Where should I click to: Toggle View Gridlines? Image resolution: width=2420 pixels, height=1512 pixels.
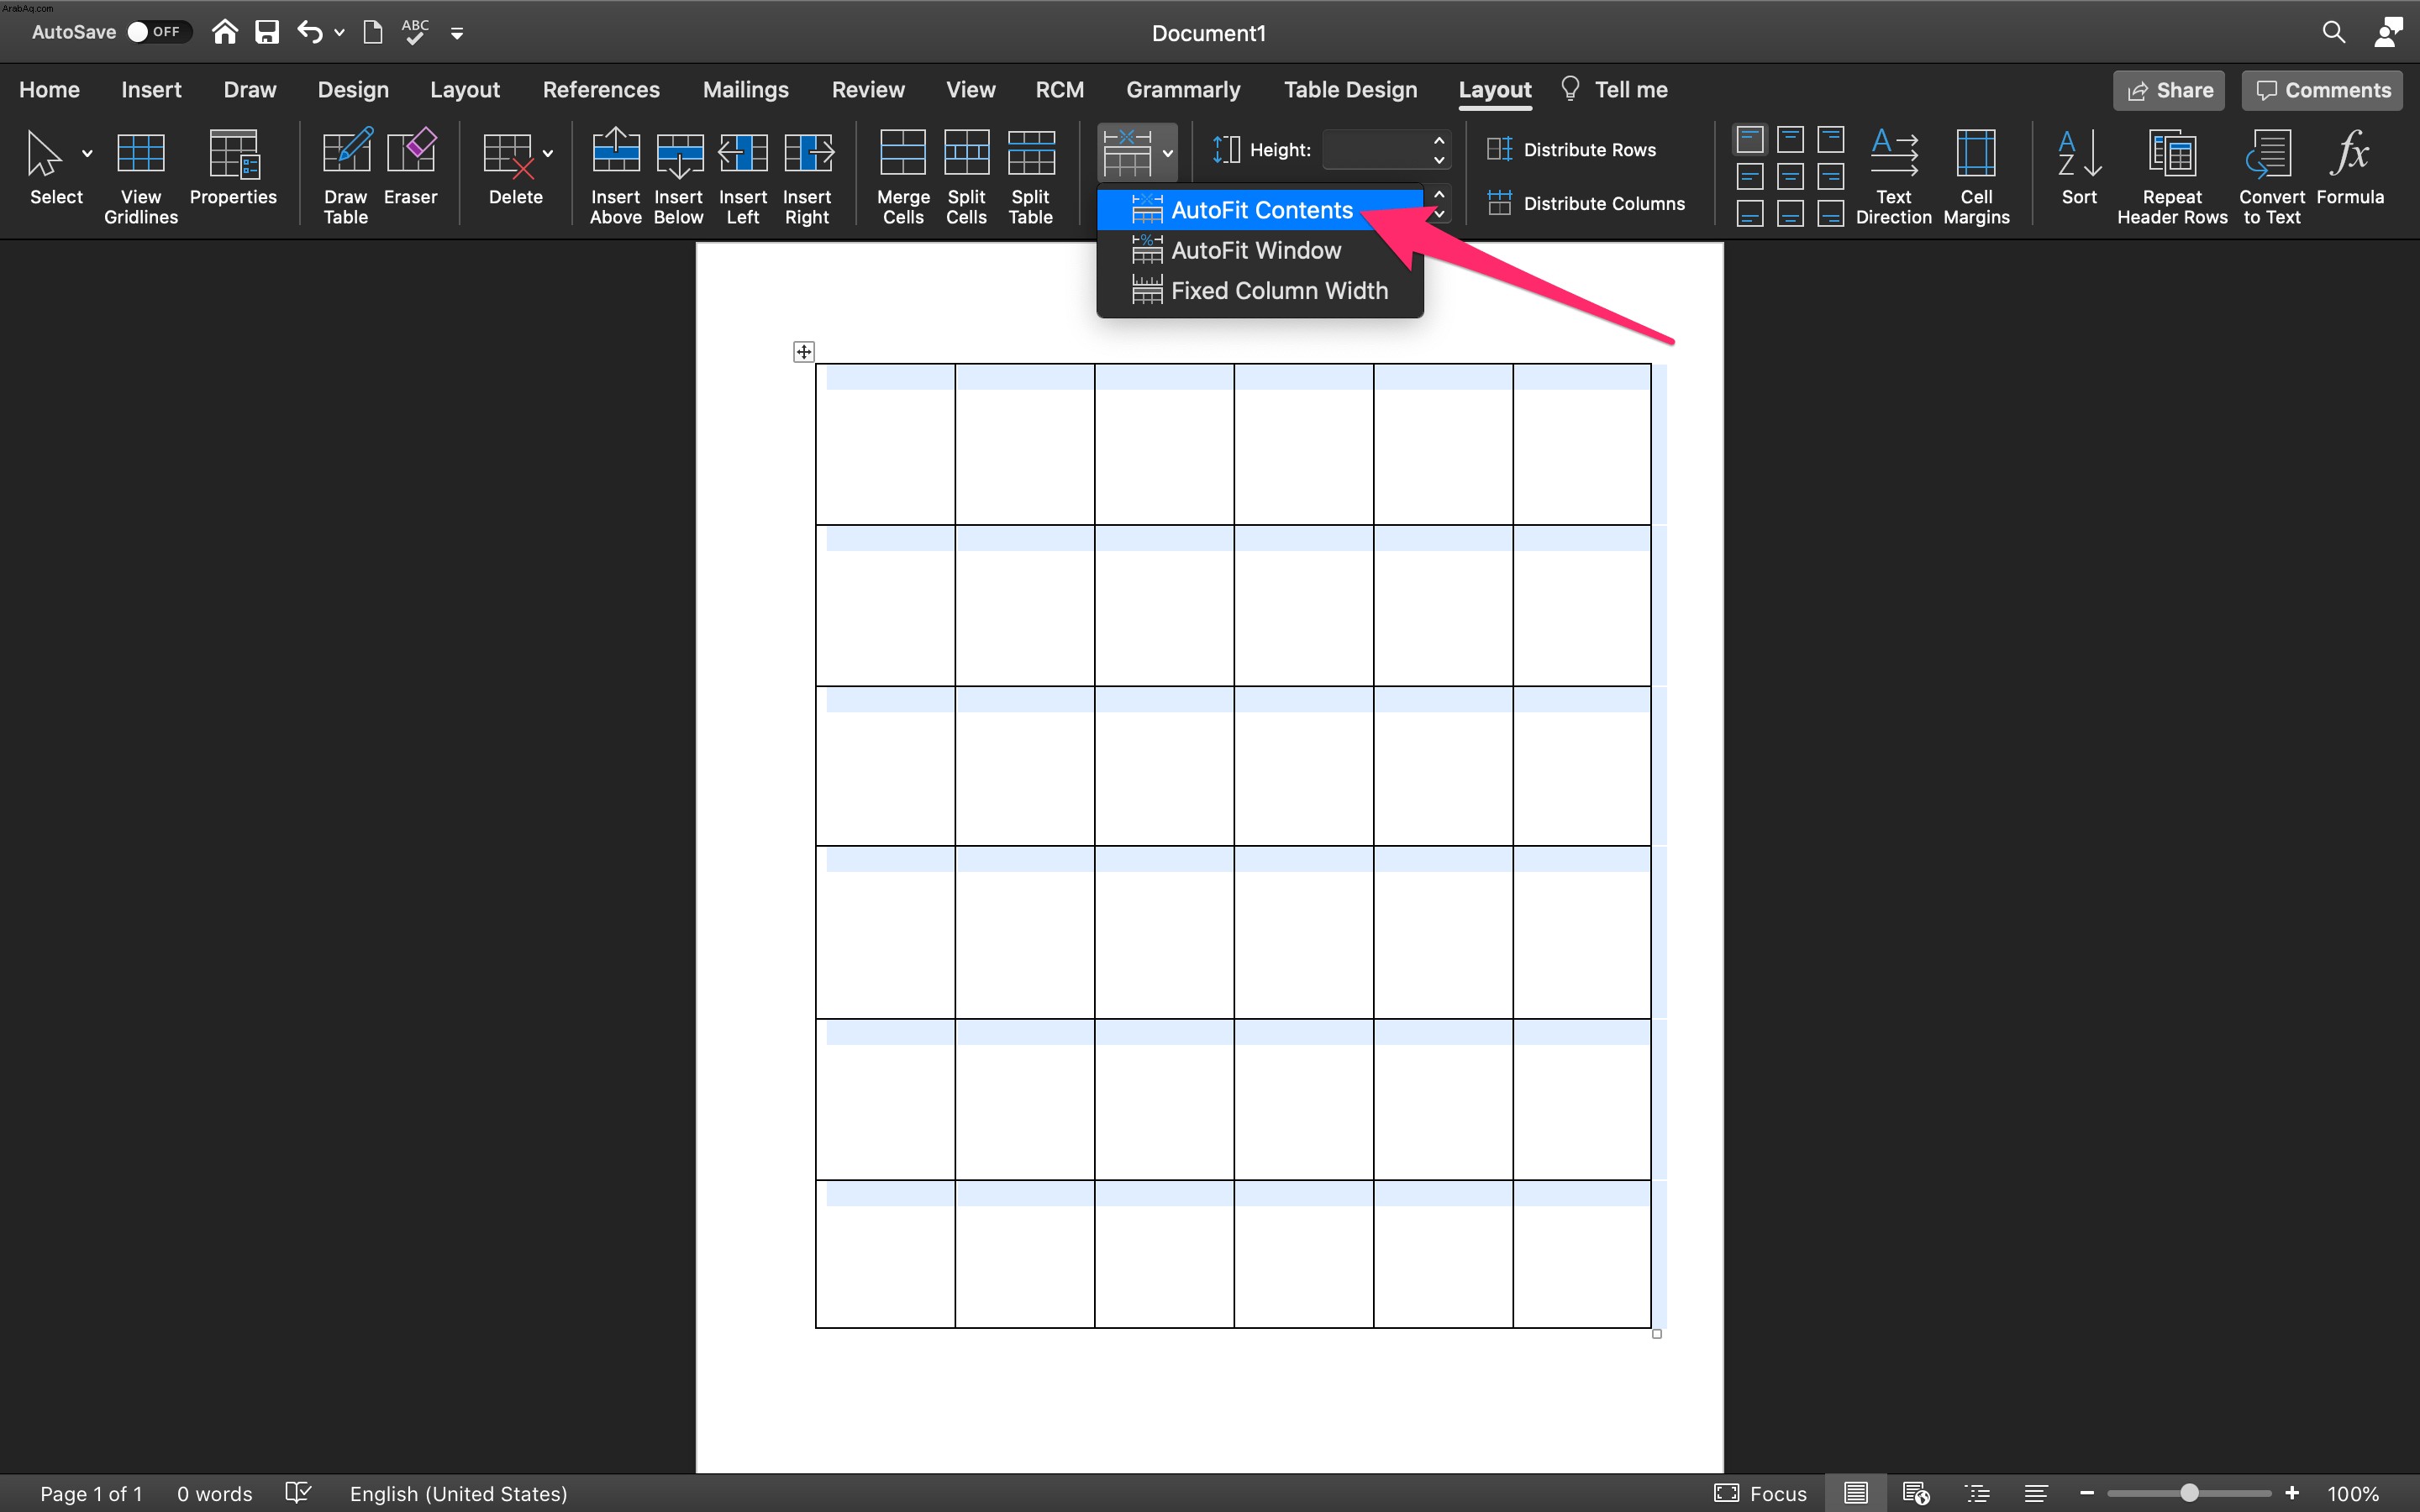(141, 176)
